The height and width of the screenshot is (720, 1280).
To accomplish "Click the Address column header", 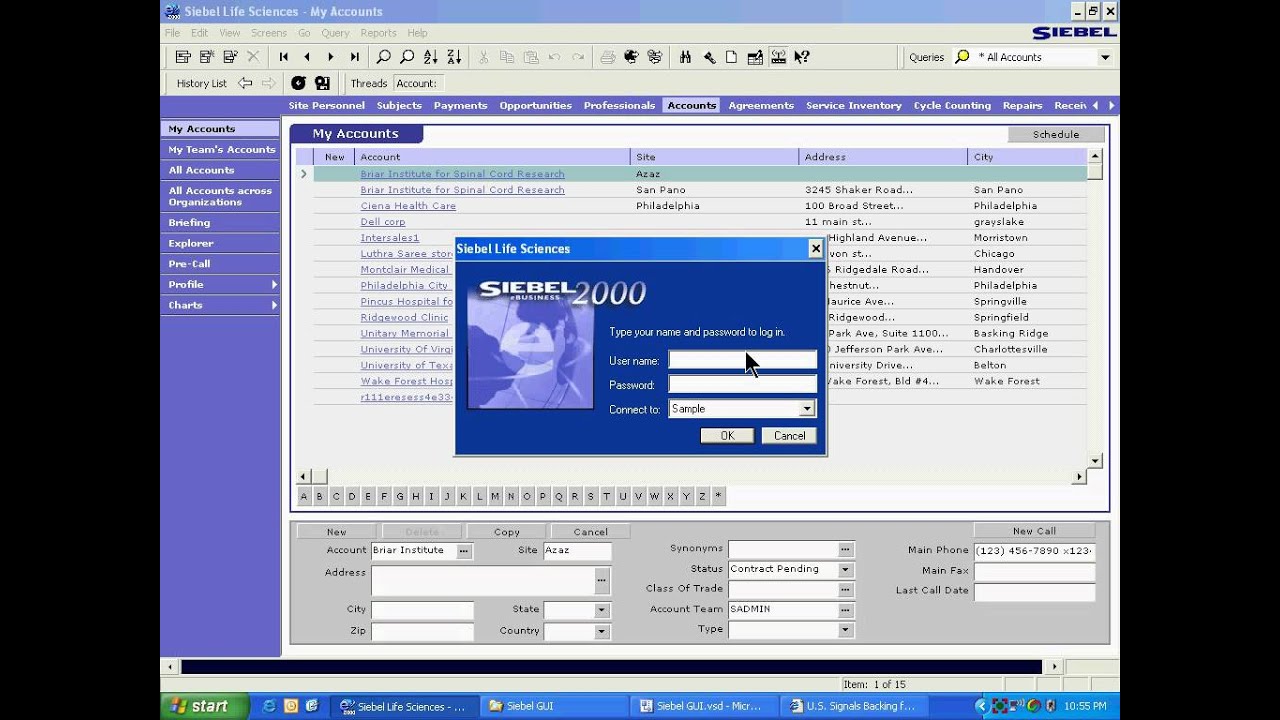I will [x=883, y=157].
